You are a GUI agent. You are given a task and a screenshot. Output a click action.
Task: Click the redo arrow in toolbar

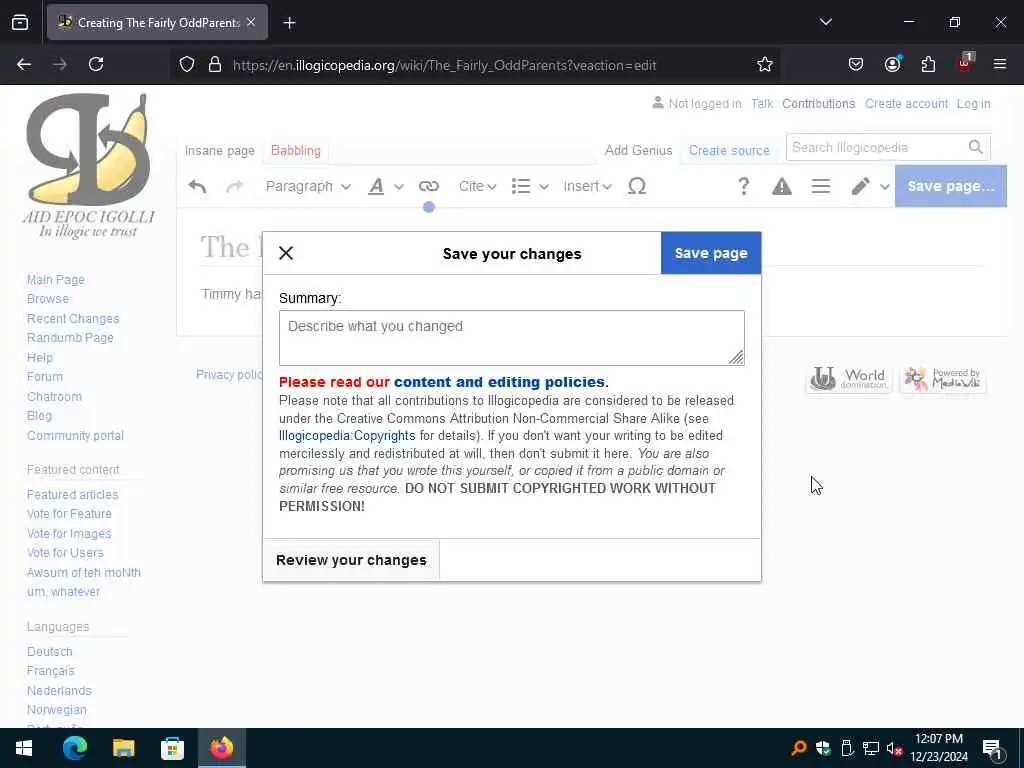(234, 187)
